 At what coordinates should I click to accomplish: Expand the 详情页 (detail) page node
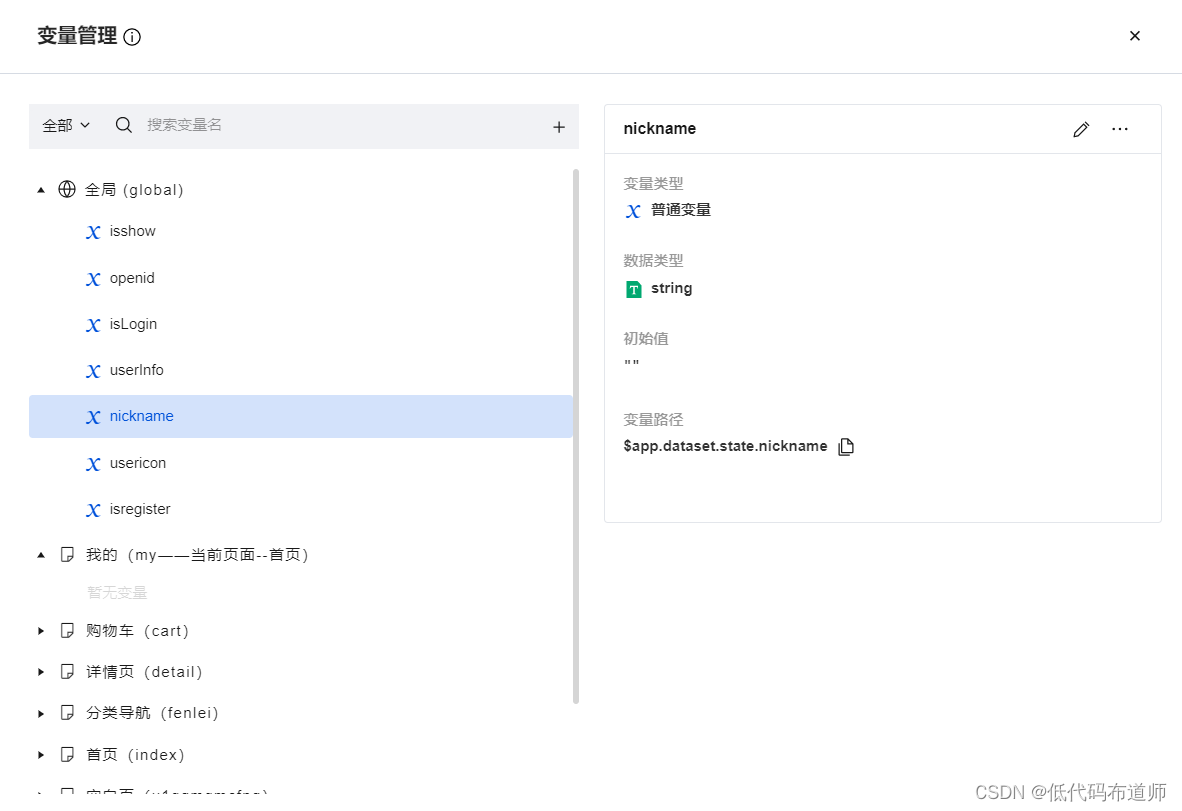(41, 672)
